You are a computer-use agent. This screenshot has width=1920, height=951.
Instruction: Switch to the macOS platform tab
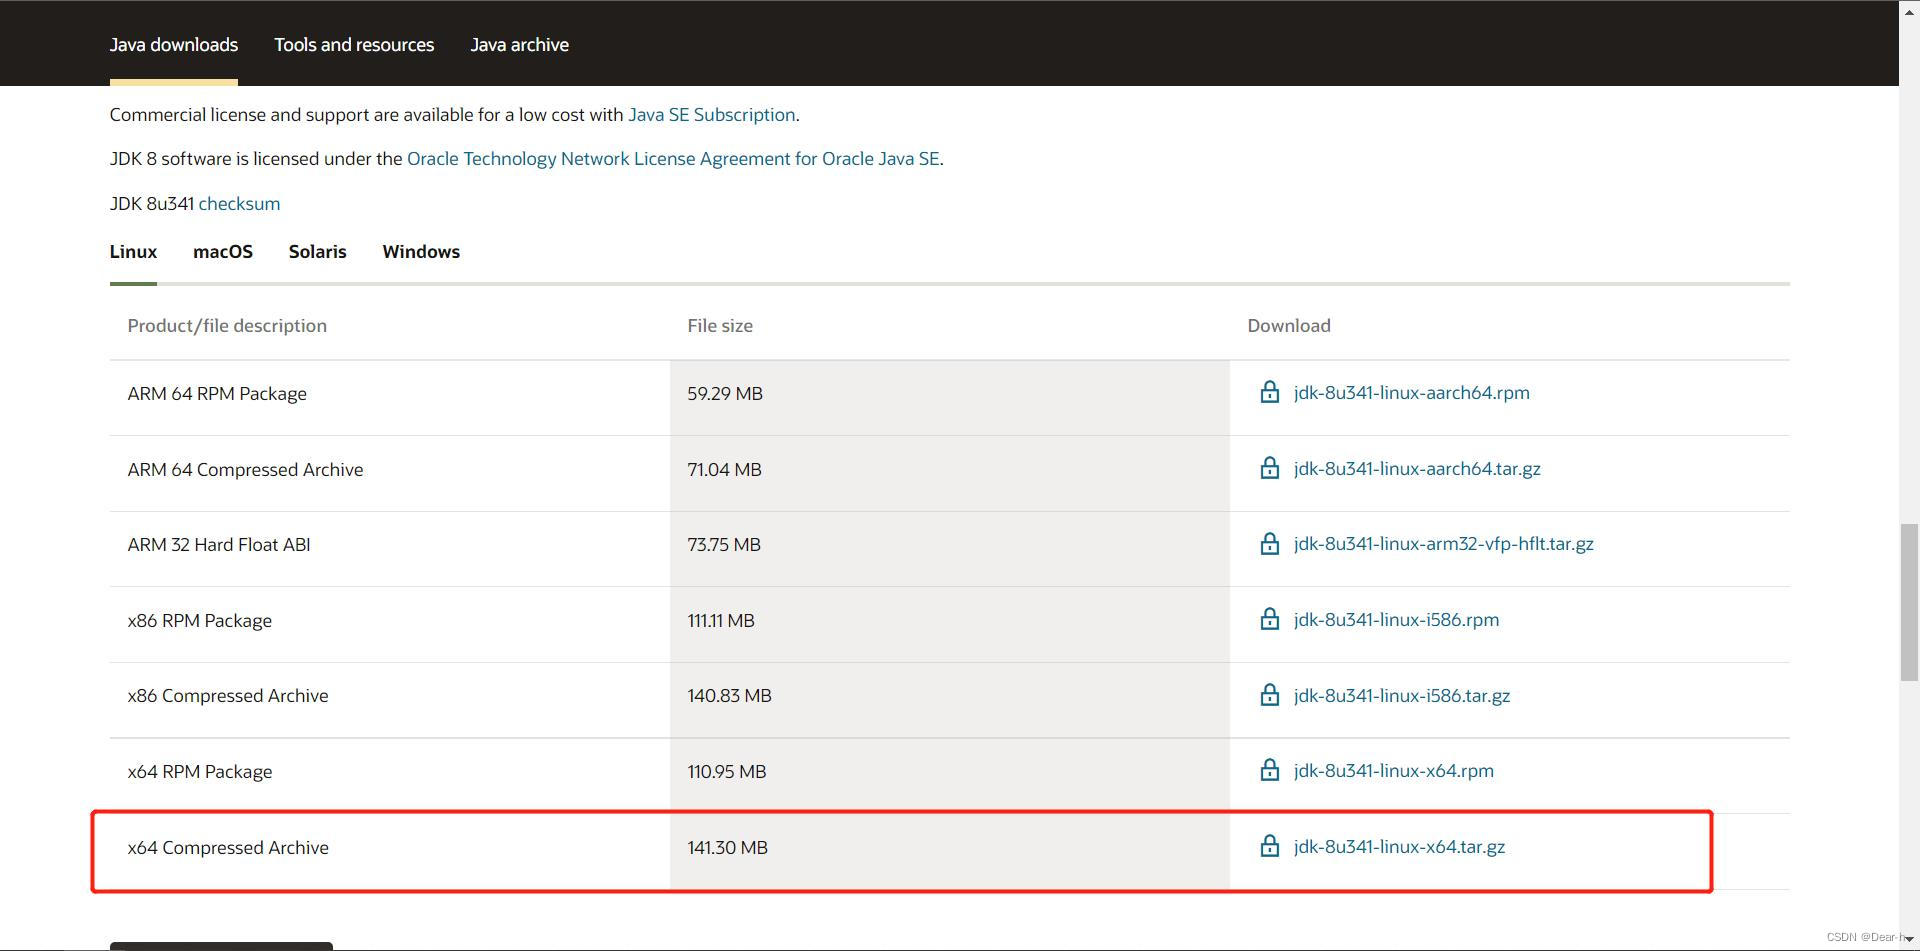pyautogui.click(x=223, y=252)
